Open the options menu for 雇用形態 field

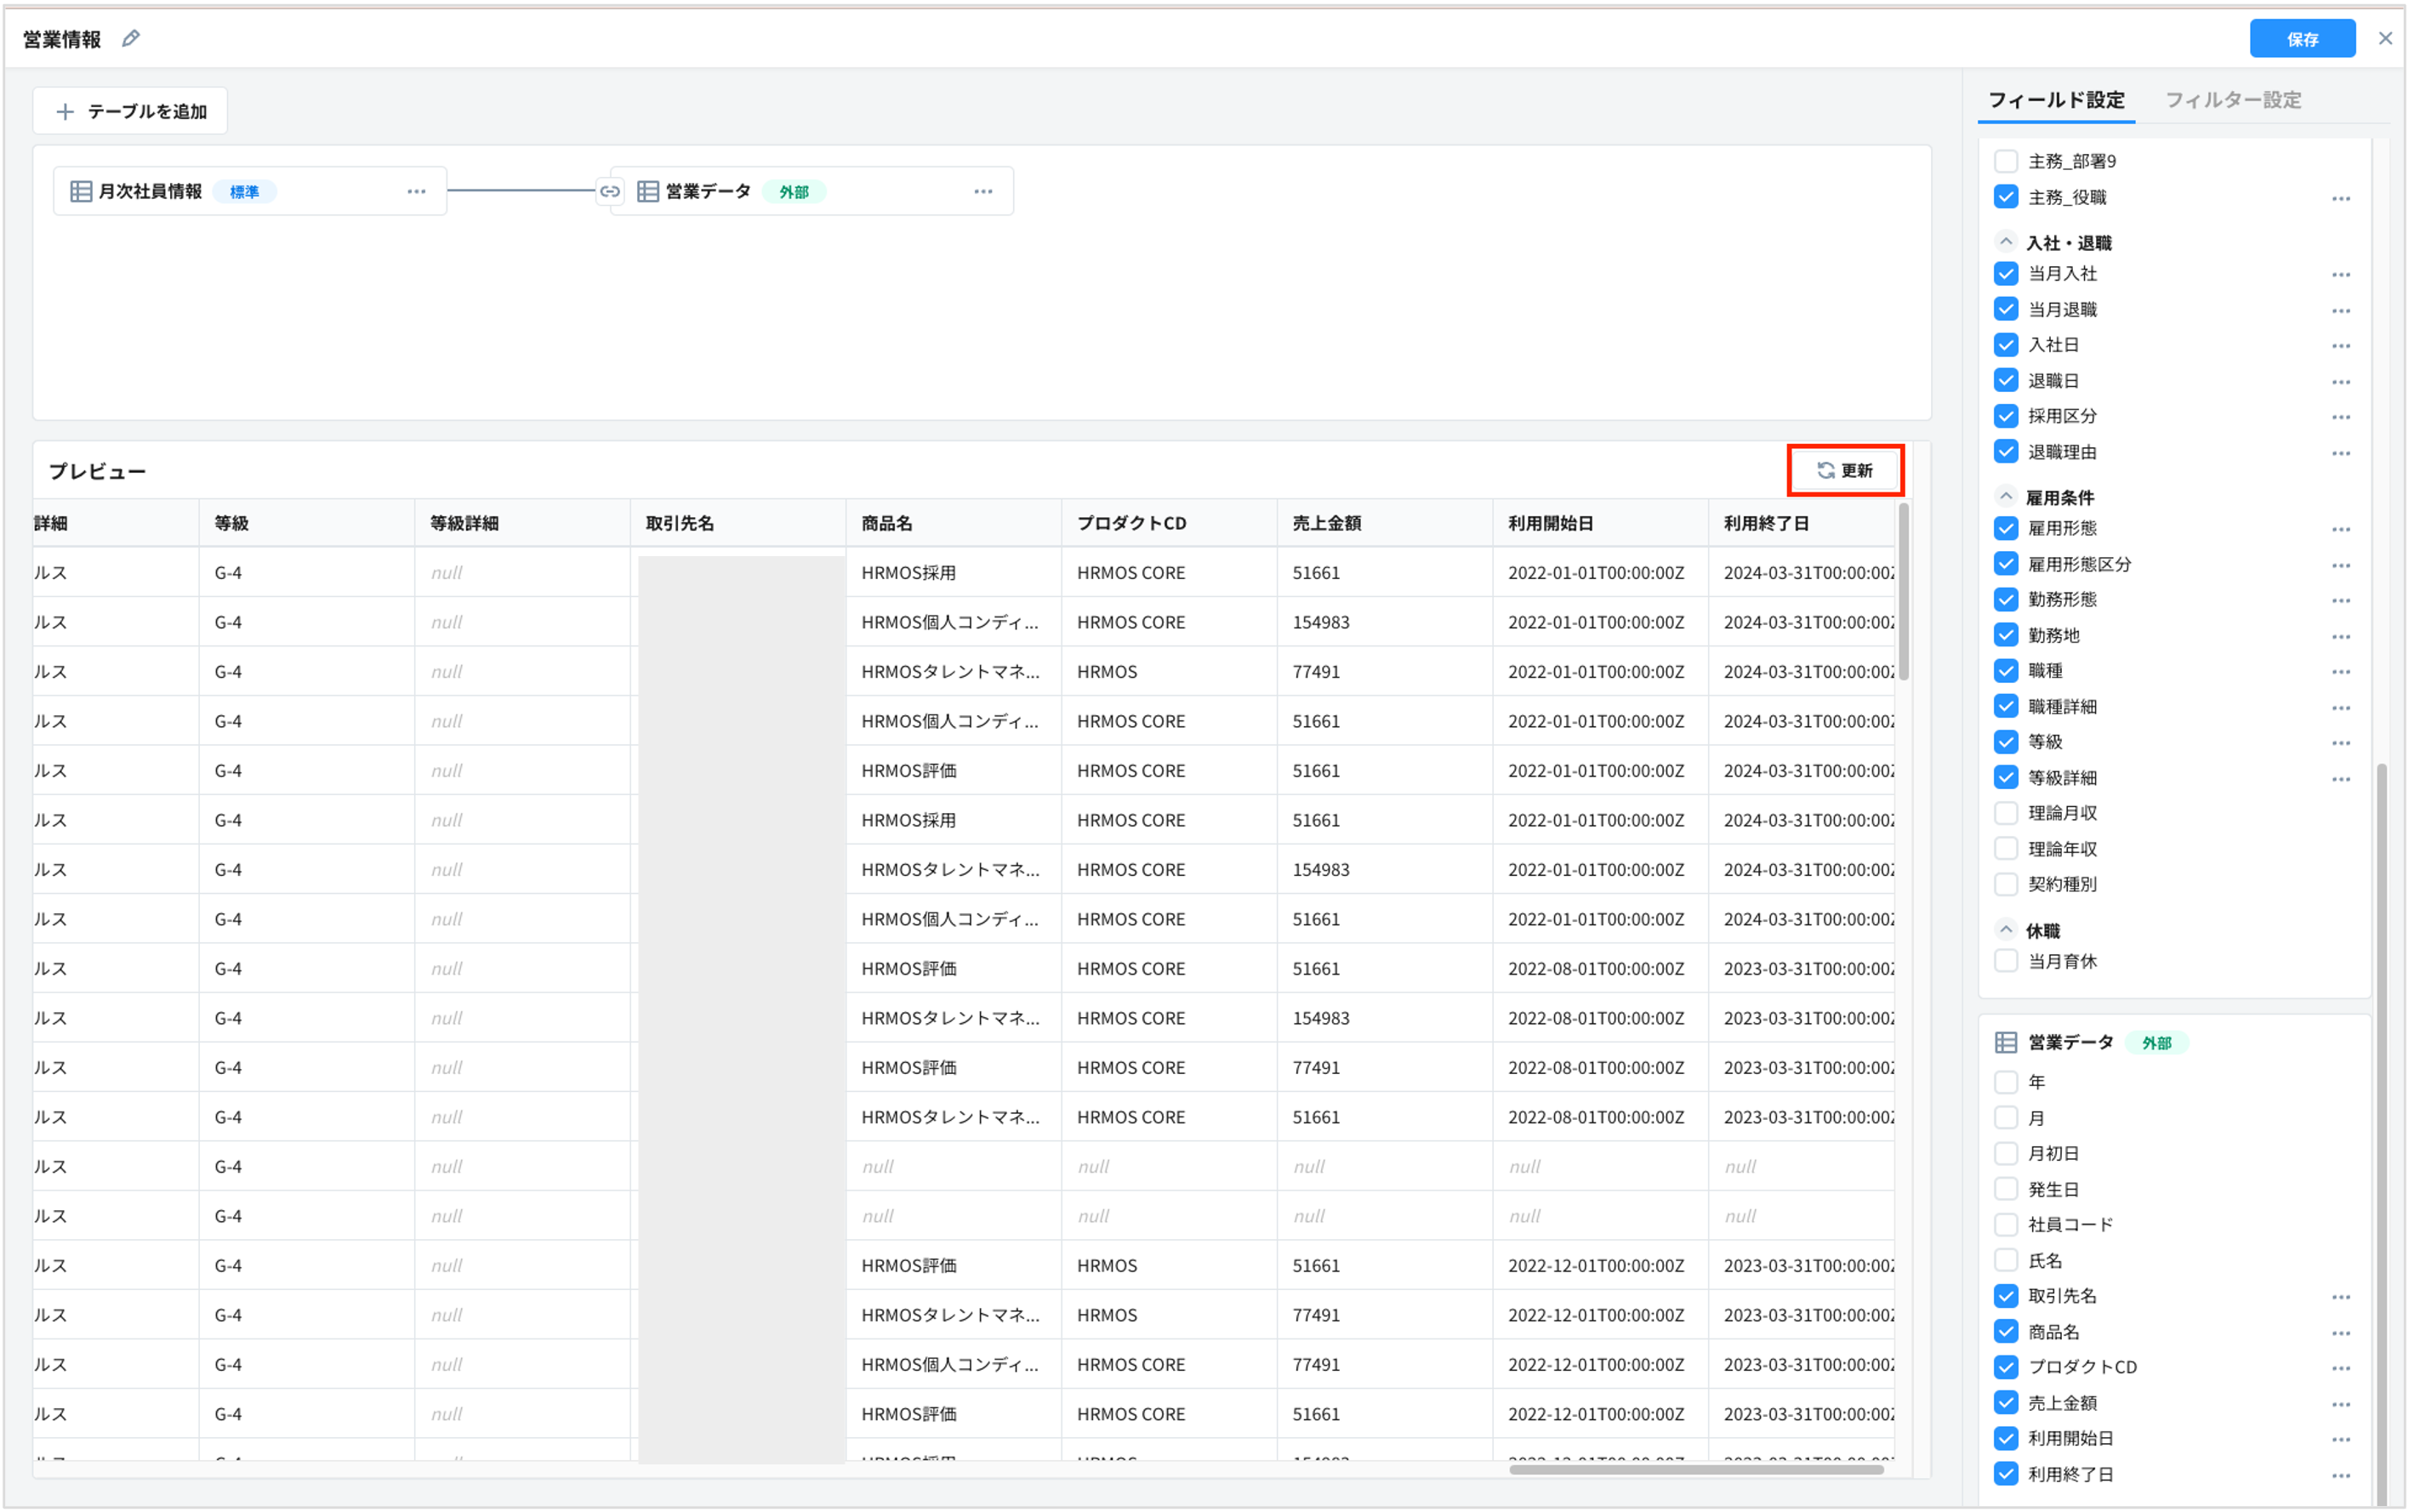2340,529
